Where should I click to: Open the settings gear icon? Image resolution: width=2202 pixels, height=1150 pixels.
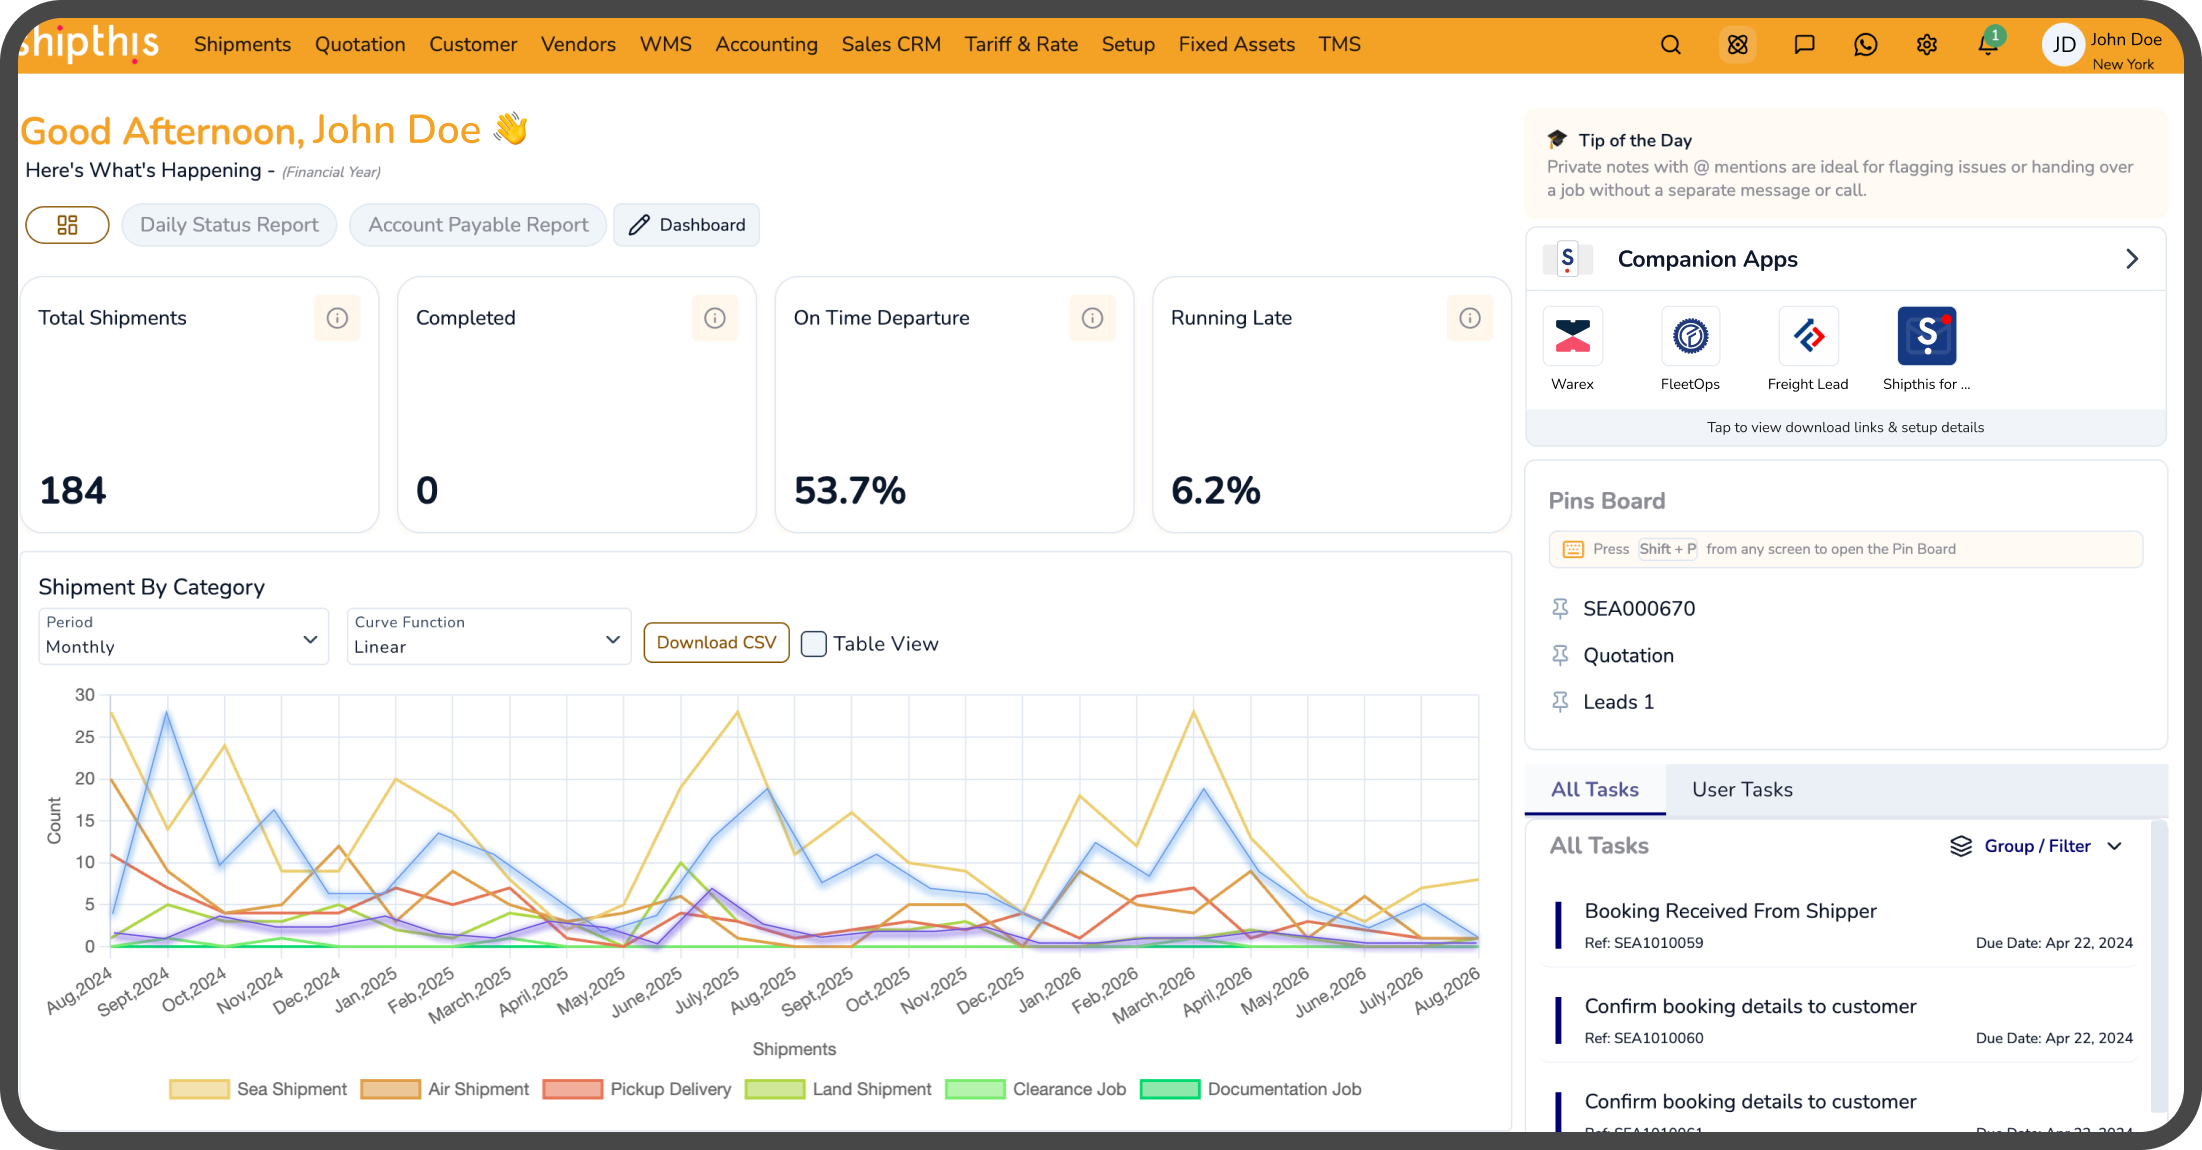1927,45
